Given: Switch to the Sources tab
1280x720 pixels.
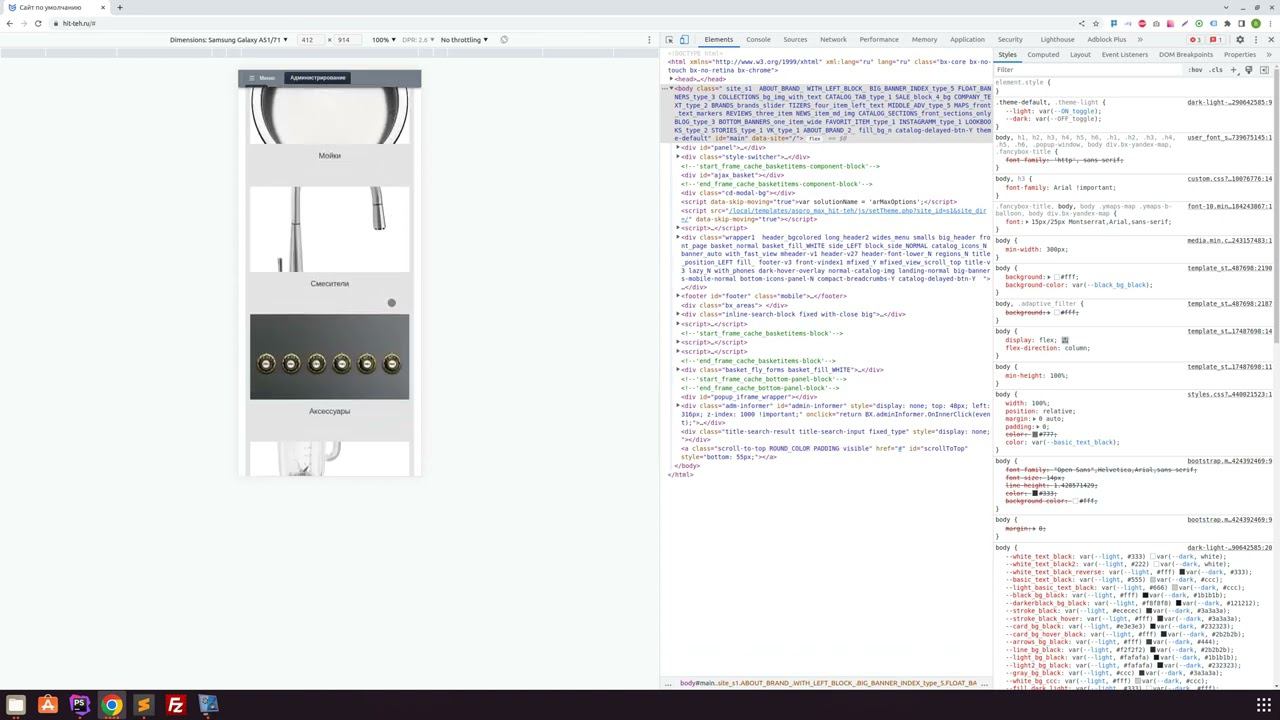Looking at the screenshot, I should tap(795, 40).
